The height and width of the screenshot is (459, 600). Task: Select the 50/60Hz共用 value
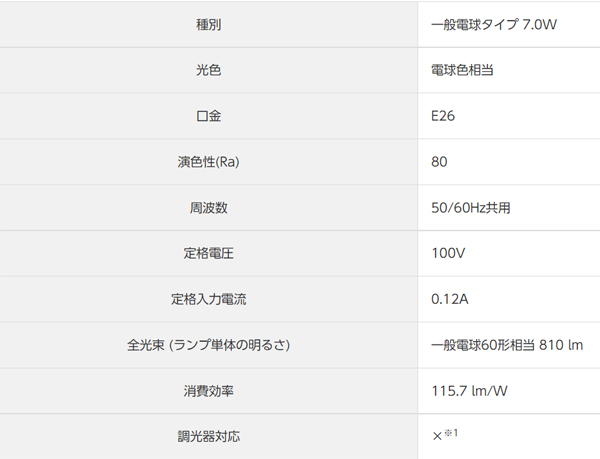click(471, 208)
